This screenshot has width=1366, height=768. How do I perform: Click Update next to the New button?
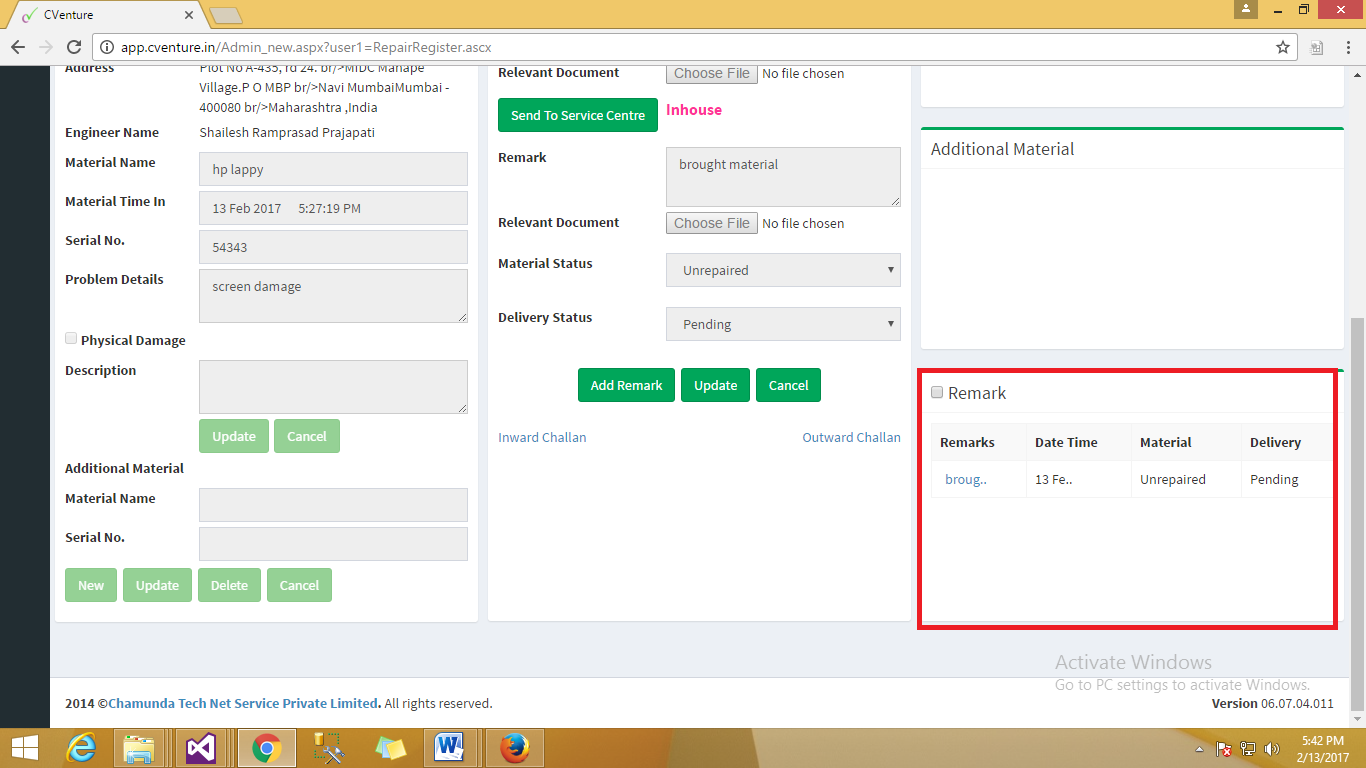point(157,585)
